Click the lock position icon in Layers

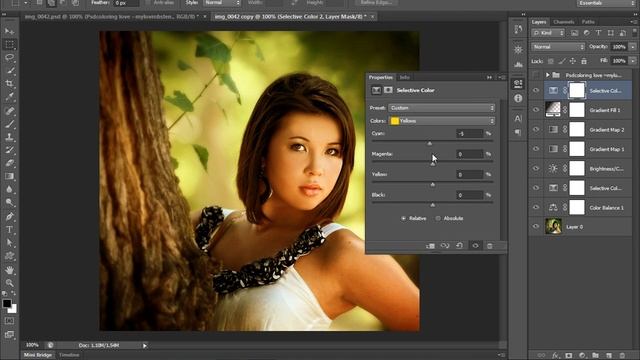[x=573, y=61]
